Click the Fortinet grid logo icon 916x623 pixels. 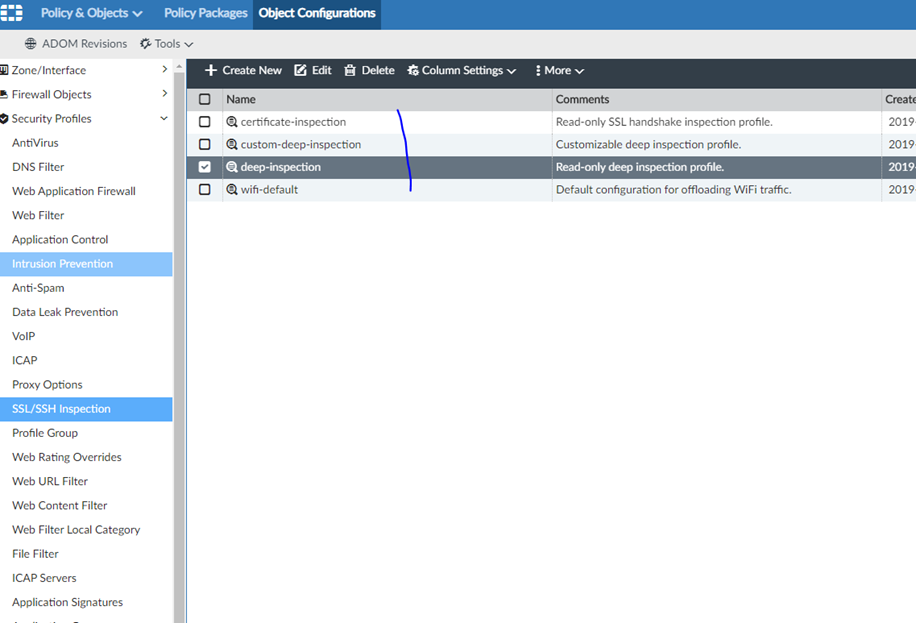click(x=12, y=13)
